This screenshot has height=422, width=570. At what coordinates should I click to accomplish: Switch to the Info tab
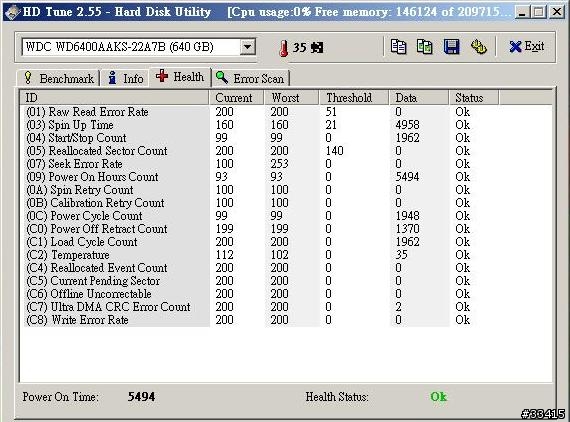(x=125, y=78)
